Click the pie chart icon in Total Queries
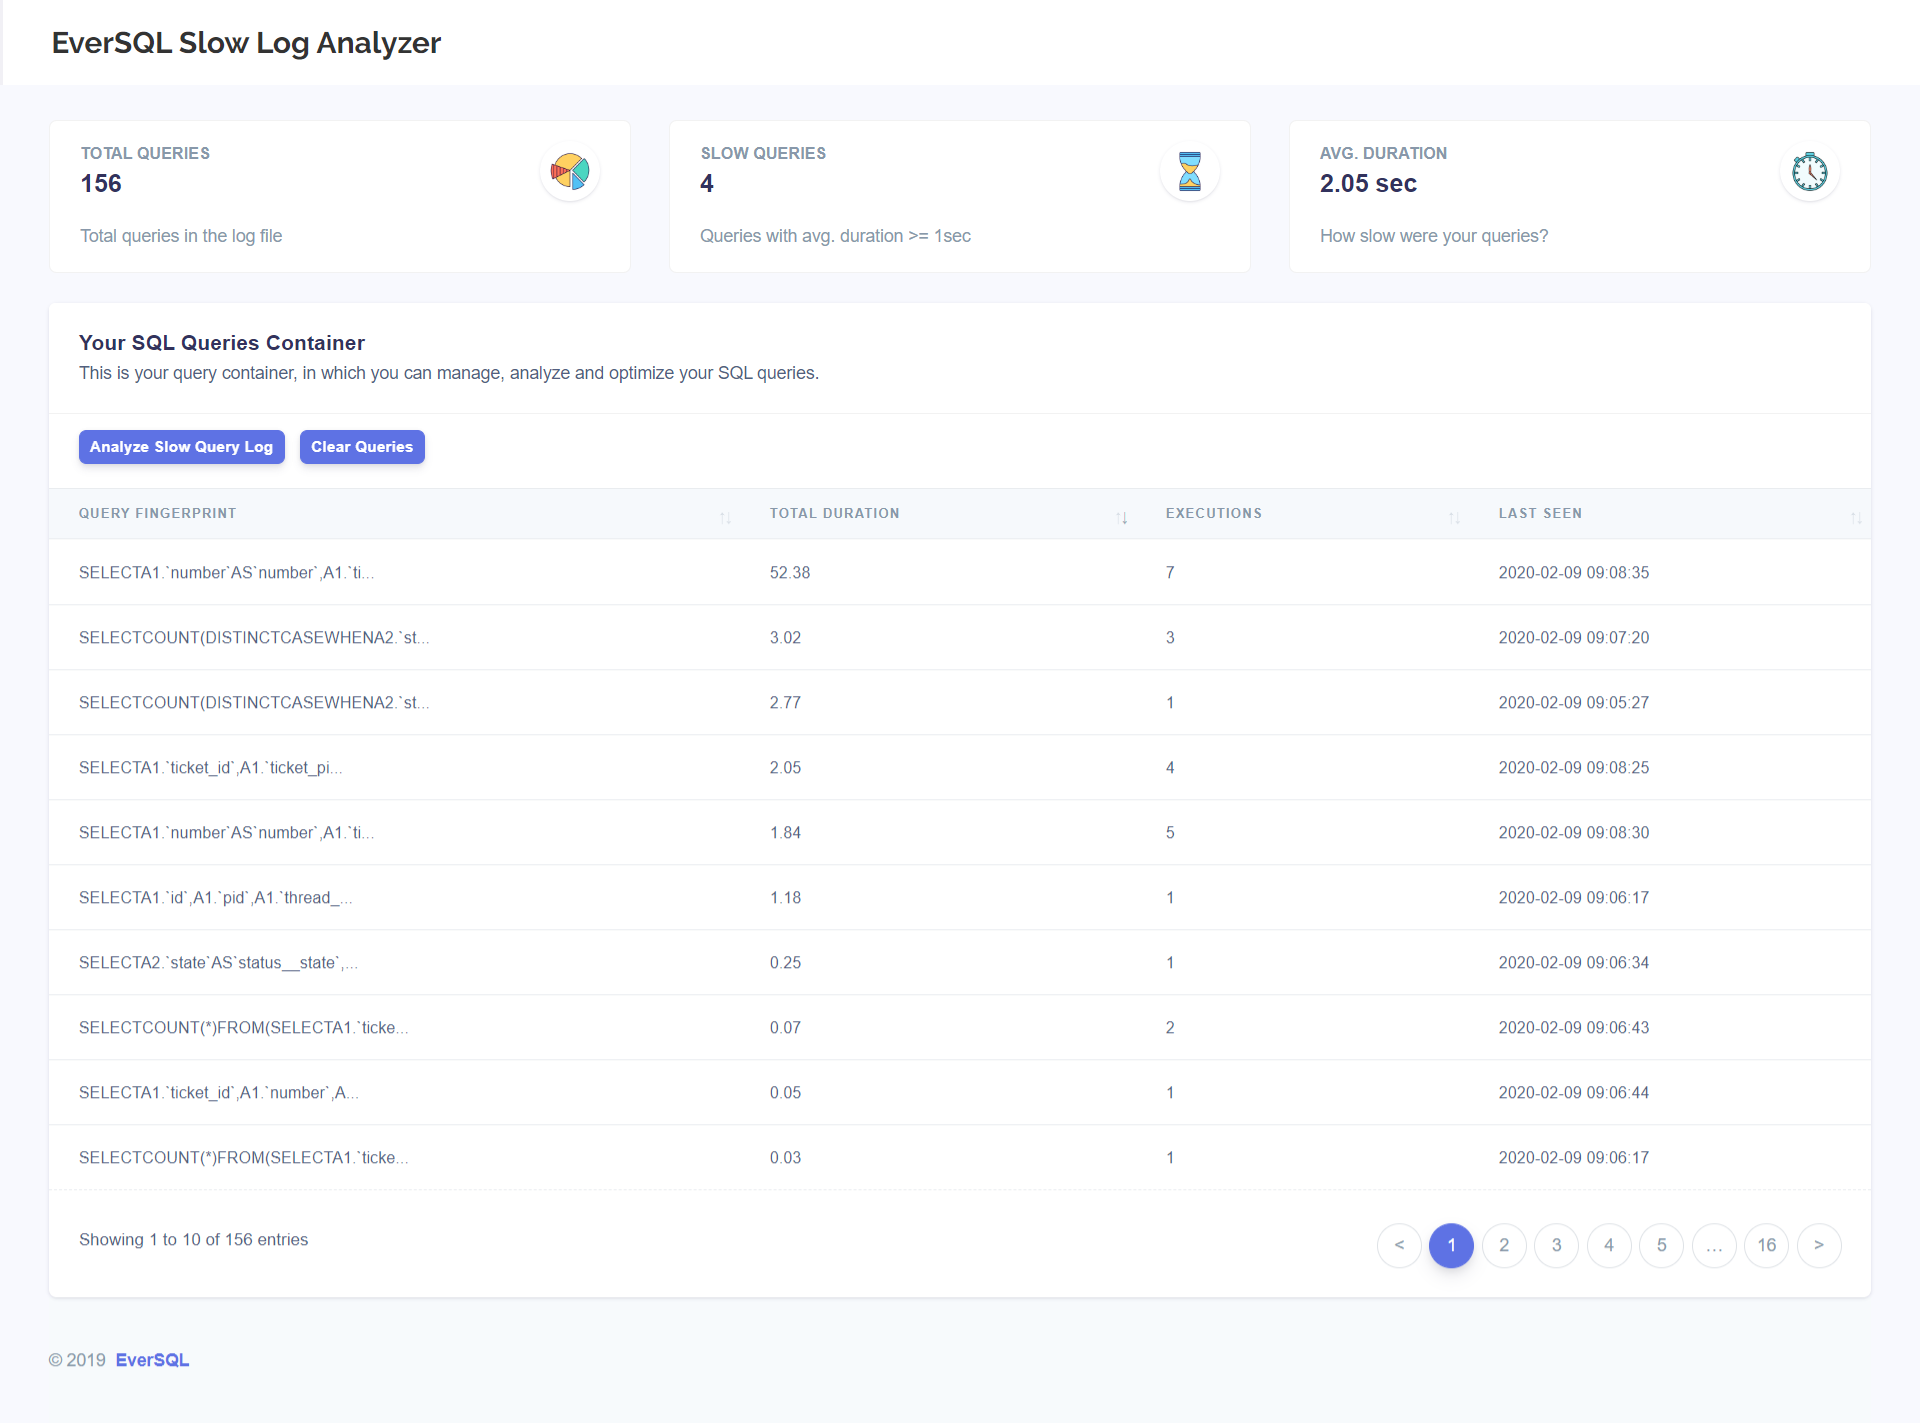This screenshot has height=1423, width=1920. point(570,172)
